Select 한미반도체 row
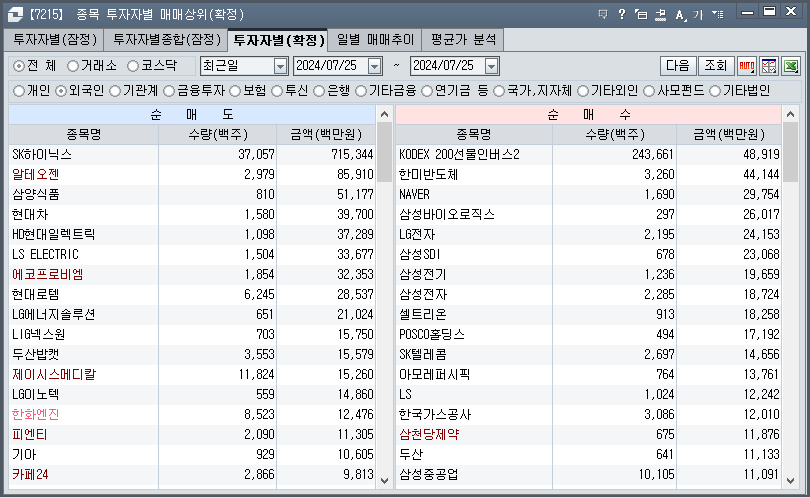 (x=588, y=175)
